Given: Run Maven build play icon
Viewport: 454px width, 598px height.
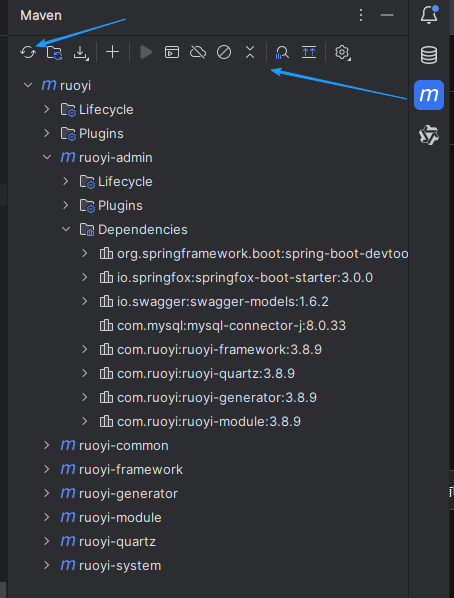Looking at the screenshot, I should point(146,52).
